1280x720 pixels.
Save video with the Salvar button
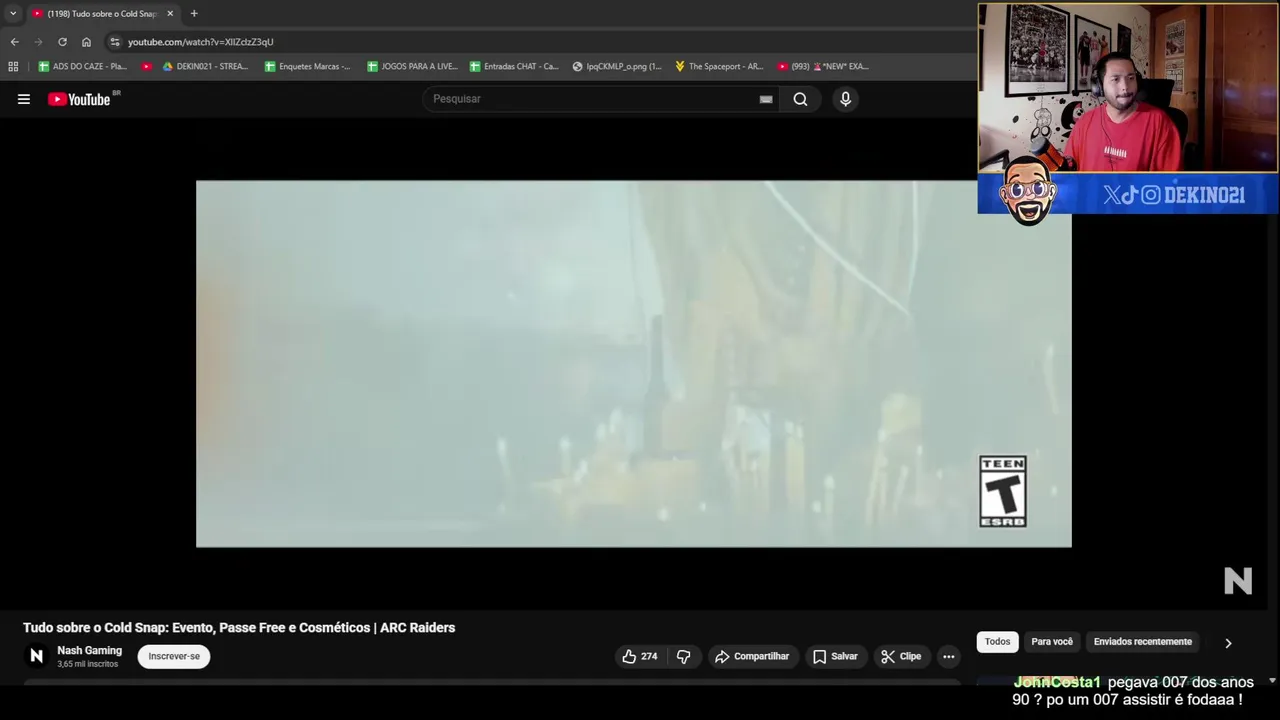point(835,656)
